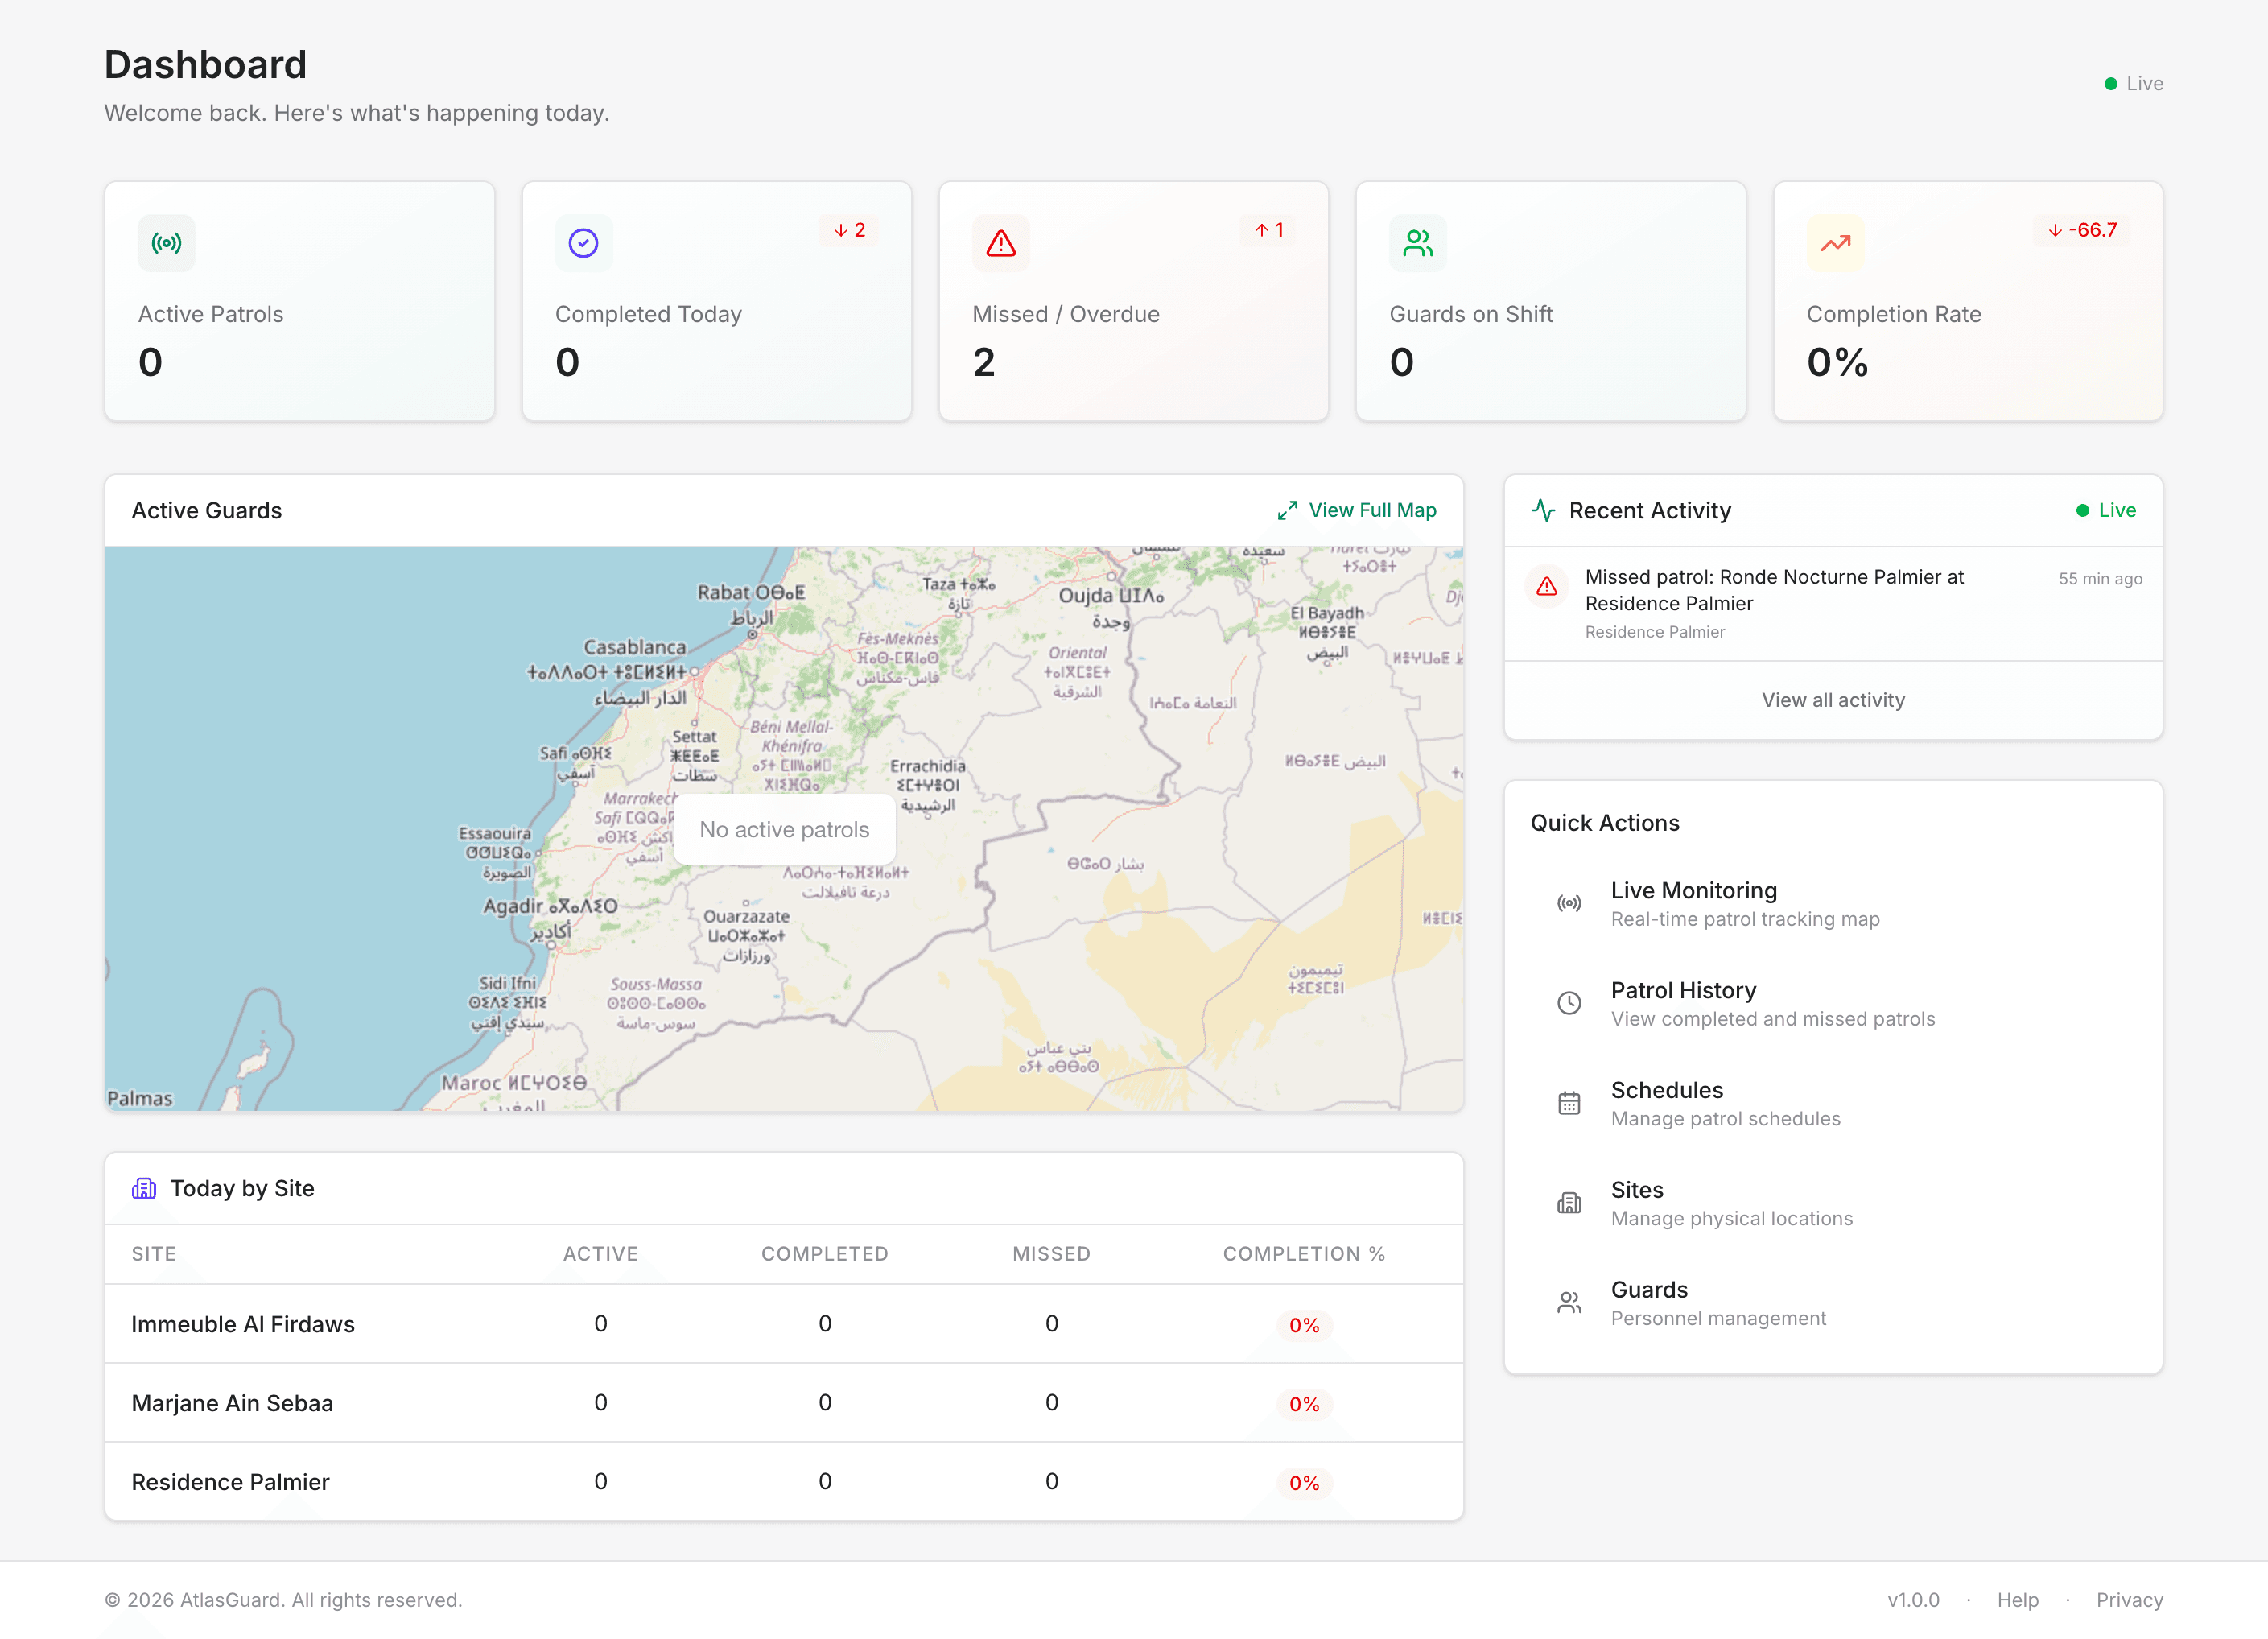Click the expand arrows icon beside View Full Map

1287,510
